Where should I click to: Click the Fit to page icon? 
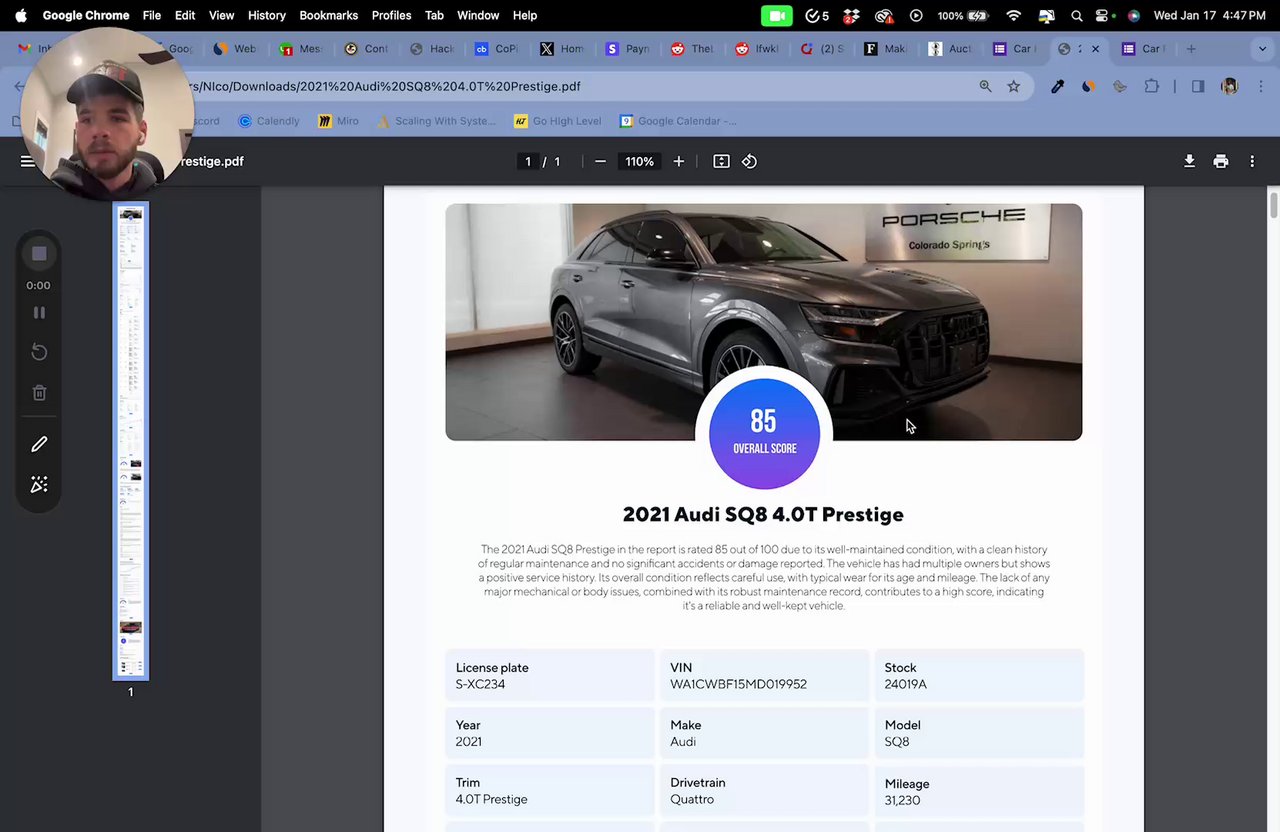coord(721,161)
